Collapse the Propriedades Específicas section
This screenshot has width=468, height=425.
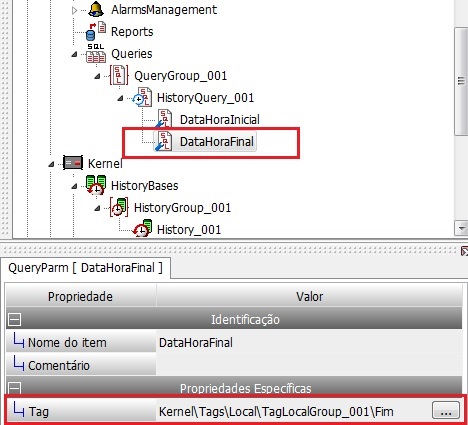pyautogui.click(x=15, y=388)
